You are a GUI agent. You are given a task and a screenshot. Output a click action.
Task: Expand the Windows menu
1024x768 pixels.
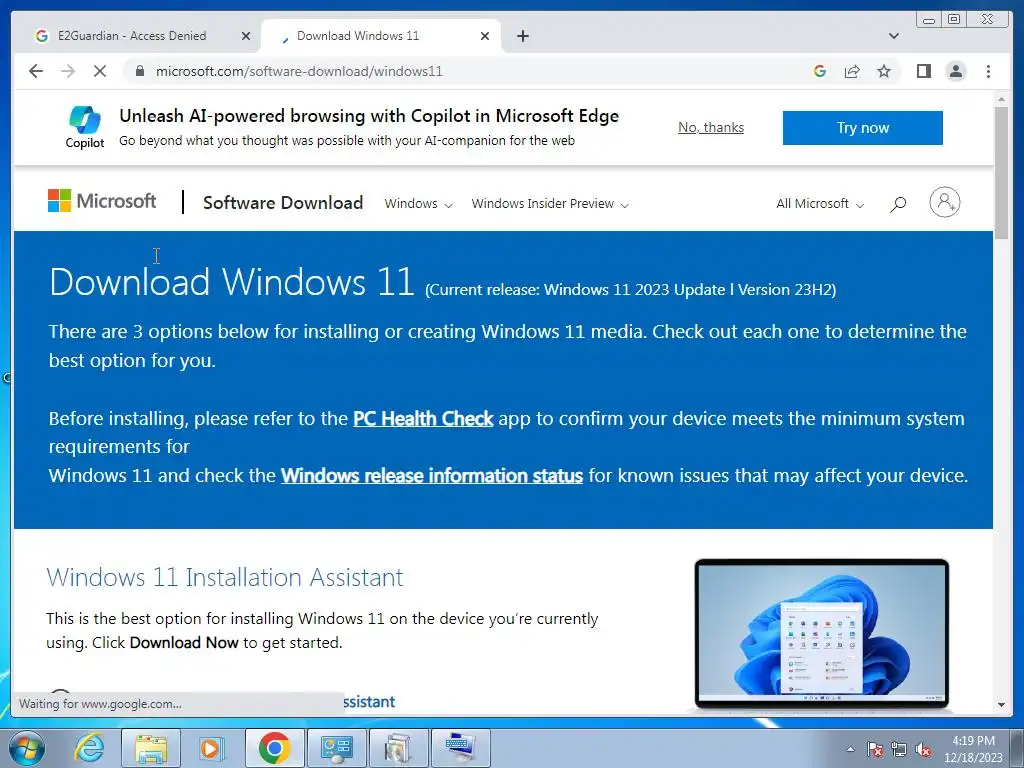click(419, 204)
